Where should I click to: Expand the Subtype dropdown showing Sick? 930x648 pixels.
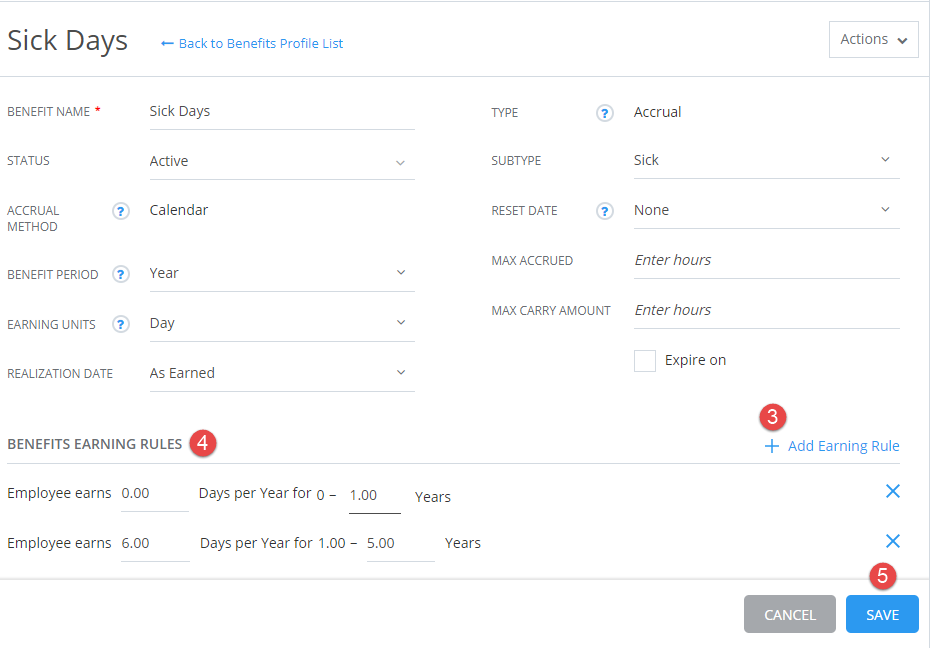click(x=766, y=160)
